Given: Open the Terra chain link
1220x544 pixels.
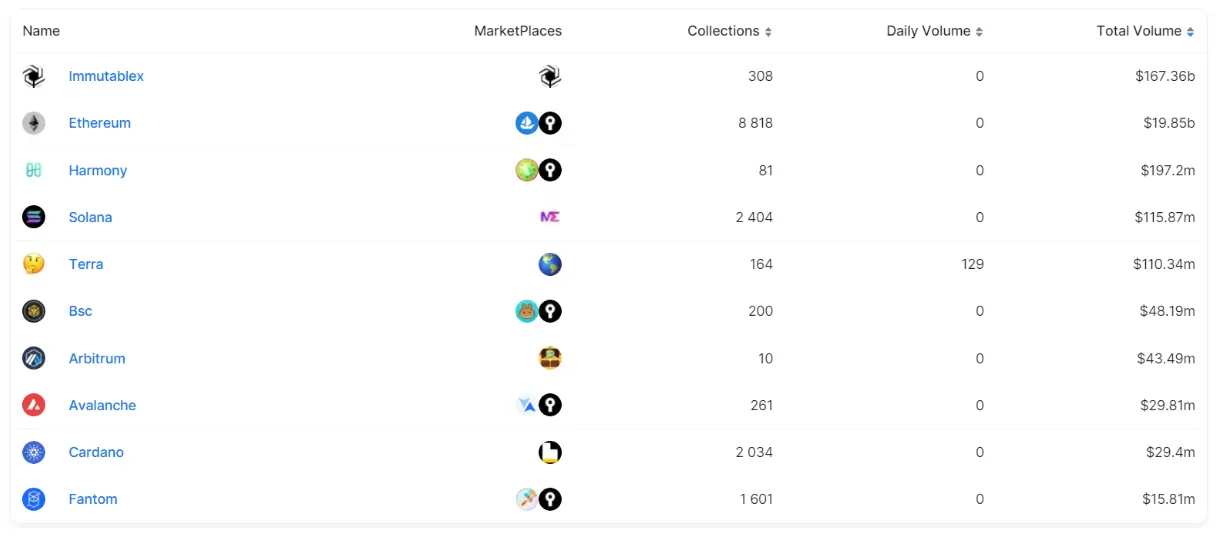Looking at the screenshot, I should [x=86, y=264].
